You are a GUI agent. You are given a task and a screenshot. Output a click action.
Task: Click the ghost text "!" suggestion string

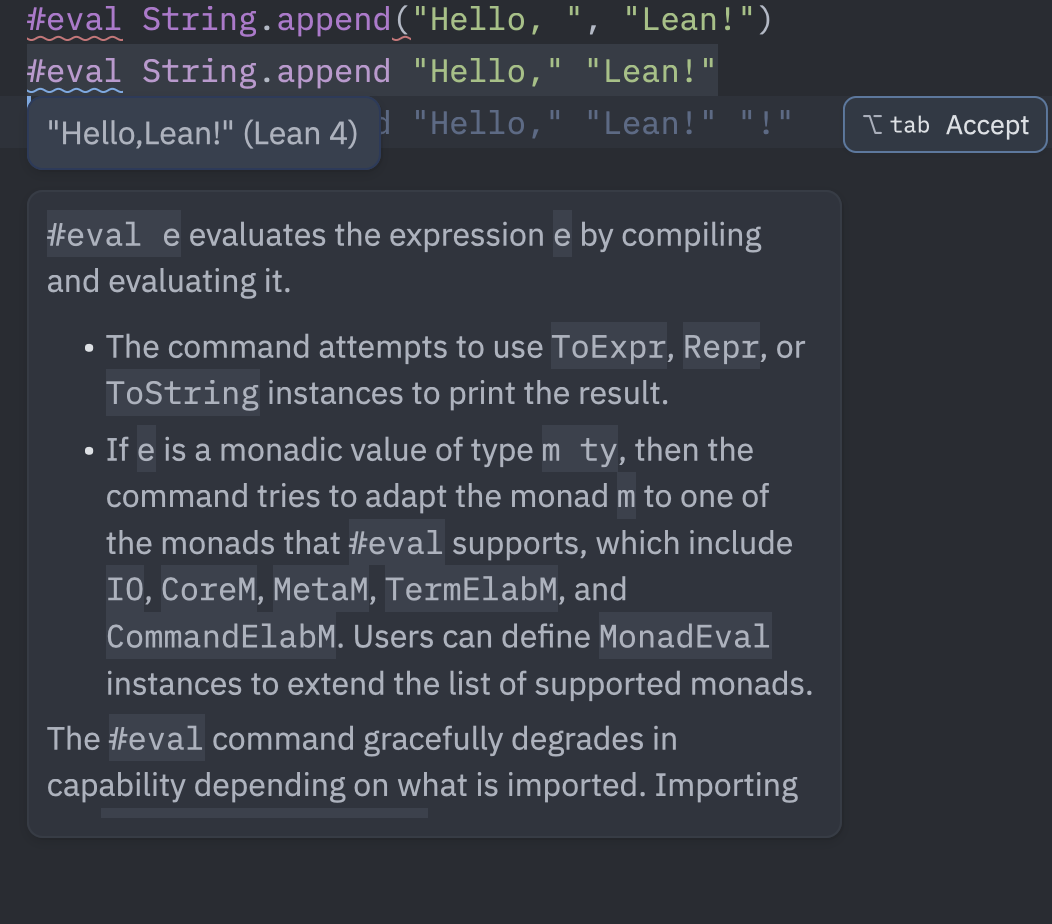coord(766,124)
